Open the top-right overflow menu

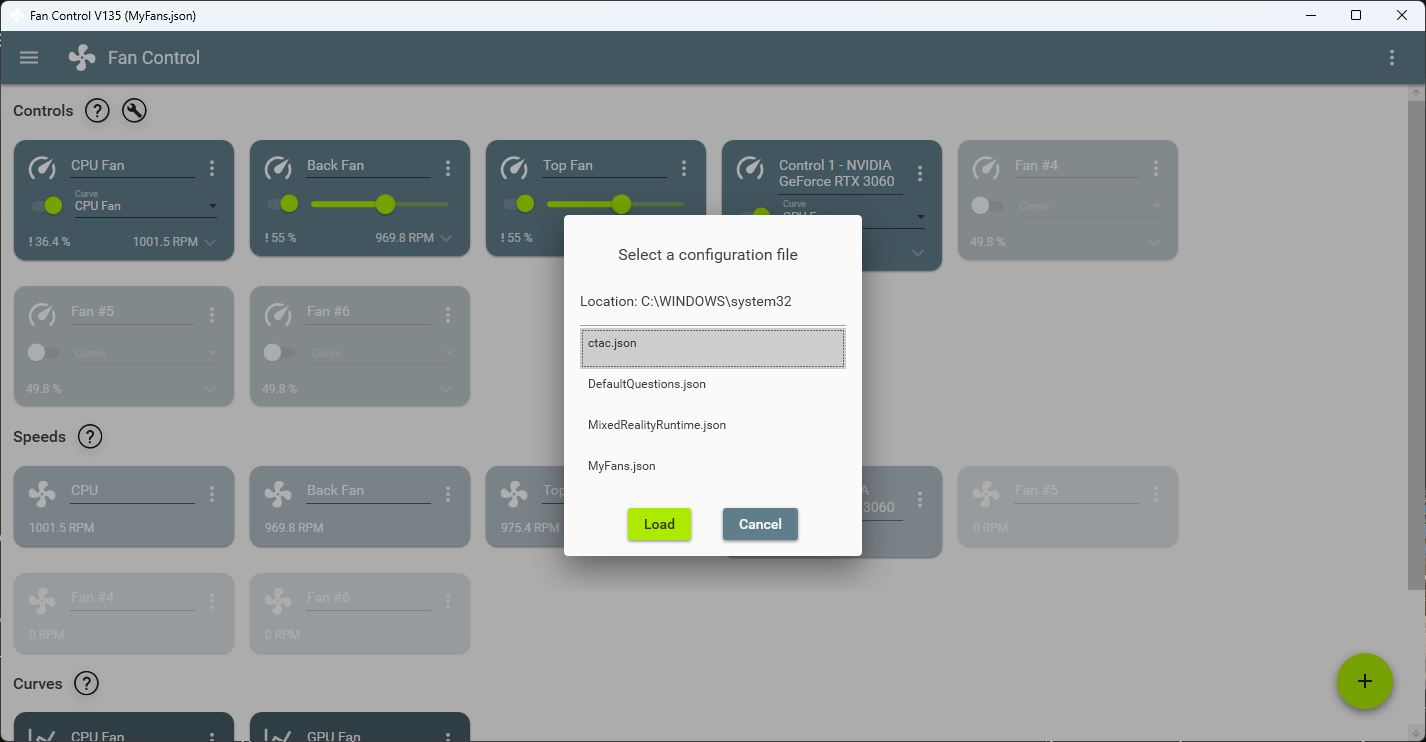pyautogui.click(x=1391, y=57)
